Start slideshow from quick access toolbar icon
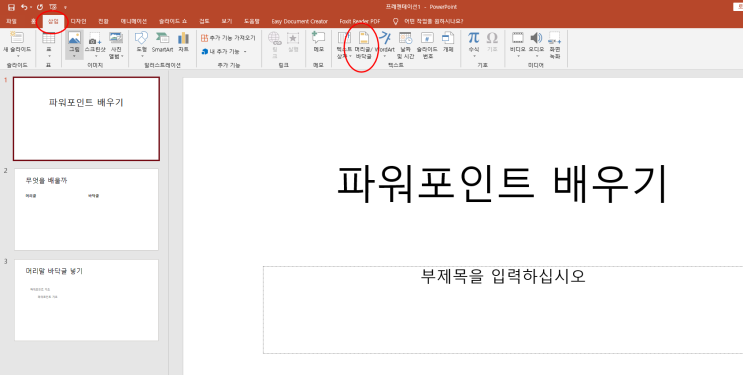The width and height of the screenshot is (743, 375). coord(53,7)
